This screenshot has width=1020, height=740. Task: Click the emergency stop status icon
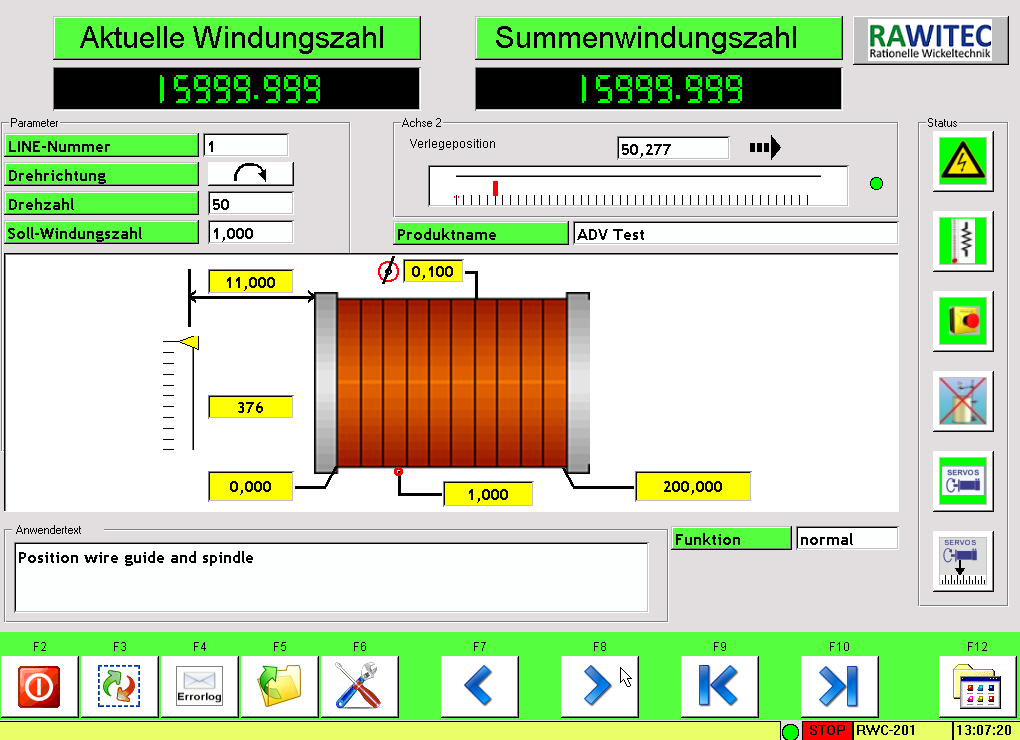click(x=963, y=321)
